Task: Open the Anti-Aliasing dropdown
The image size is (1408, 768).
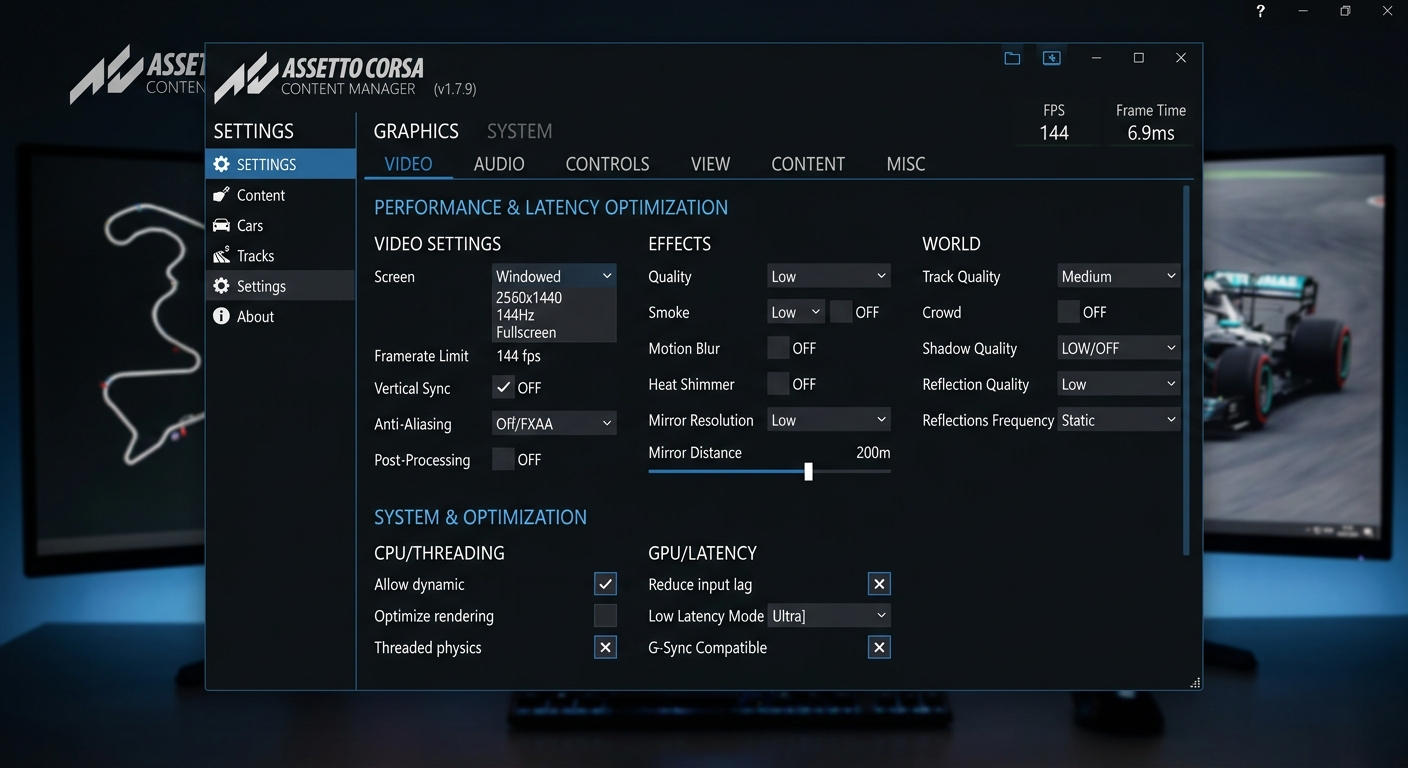Action: pyautogui.click(x=554, y=424)
